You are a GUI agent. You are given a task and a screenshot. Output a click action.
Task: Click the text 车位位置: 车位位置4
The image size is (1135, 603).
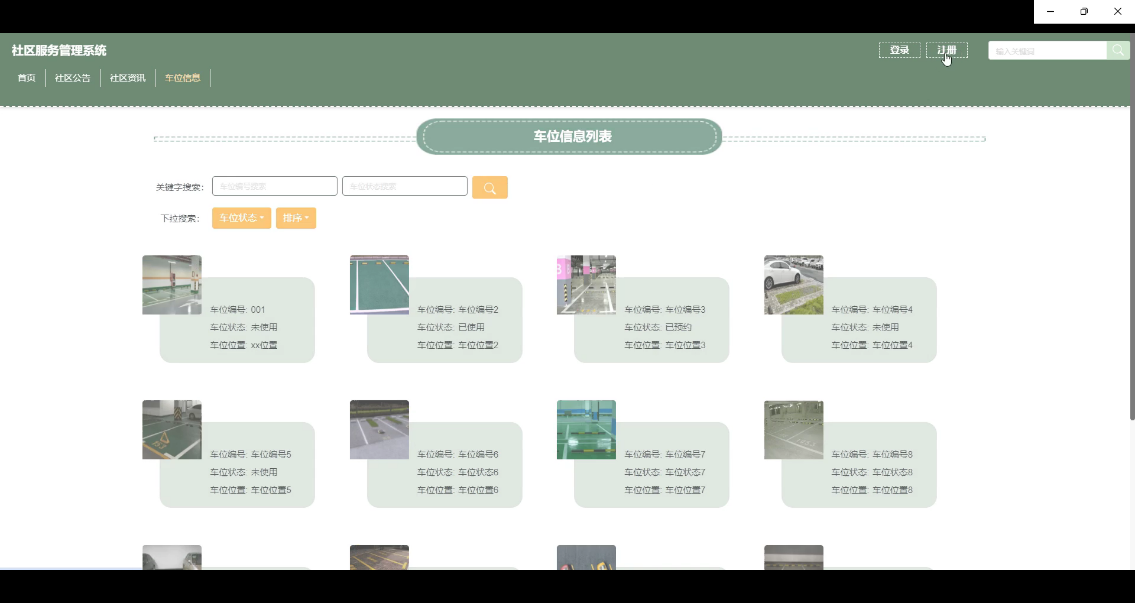pyautogui.click(x=872, y=345)
